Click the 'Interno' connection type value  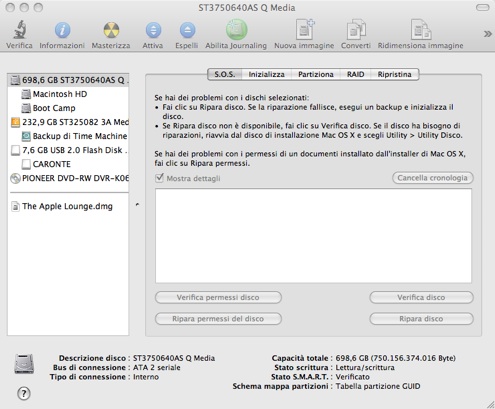(x=146, y=377)
